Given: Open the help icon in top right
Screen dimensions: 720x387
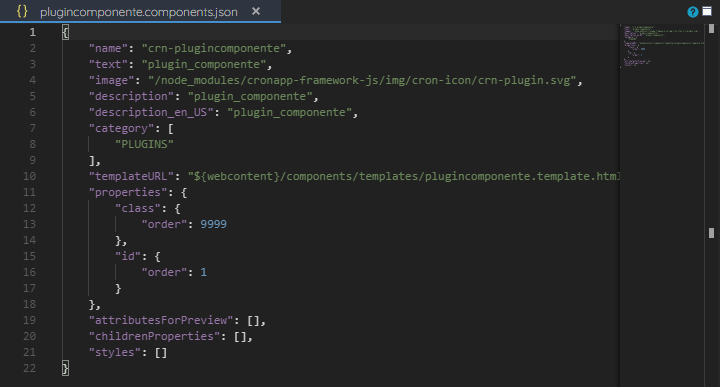Looking at the screenshot, I should [x=692, y=12].
